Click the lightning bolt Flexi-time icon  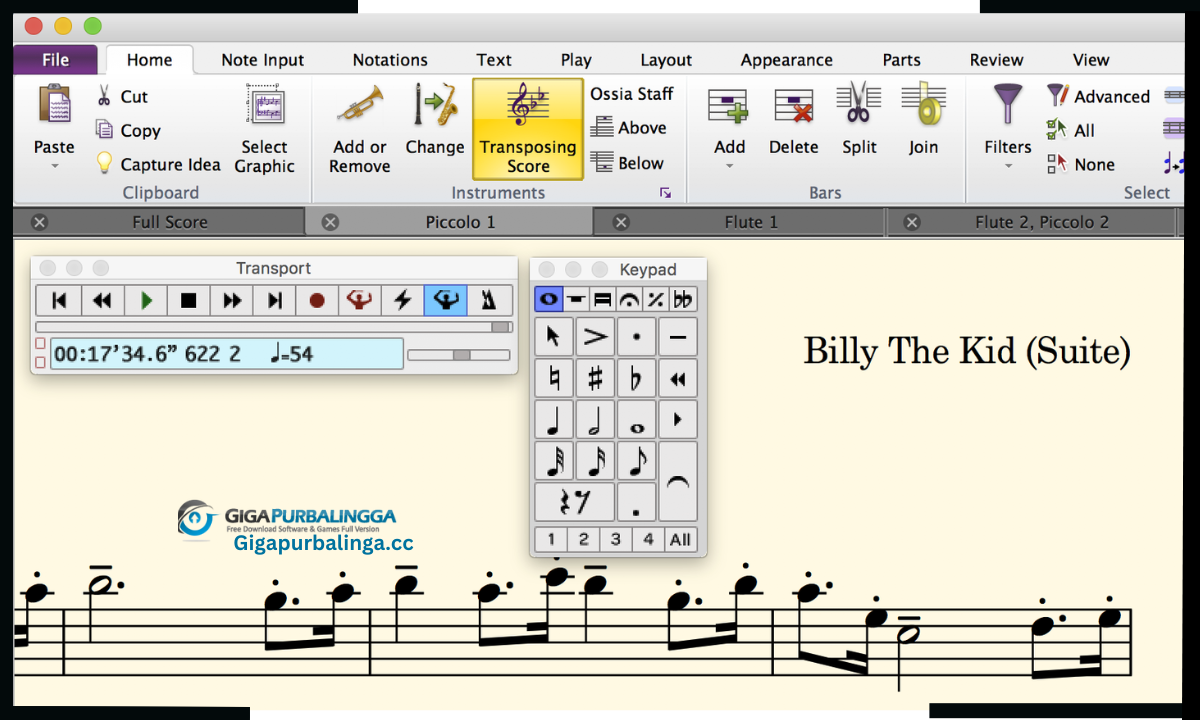click(x=403, y=300)
